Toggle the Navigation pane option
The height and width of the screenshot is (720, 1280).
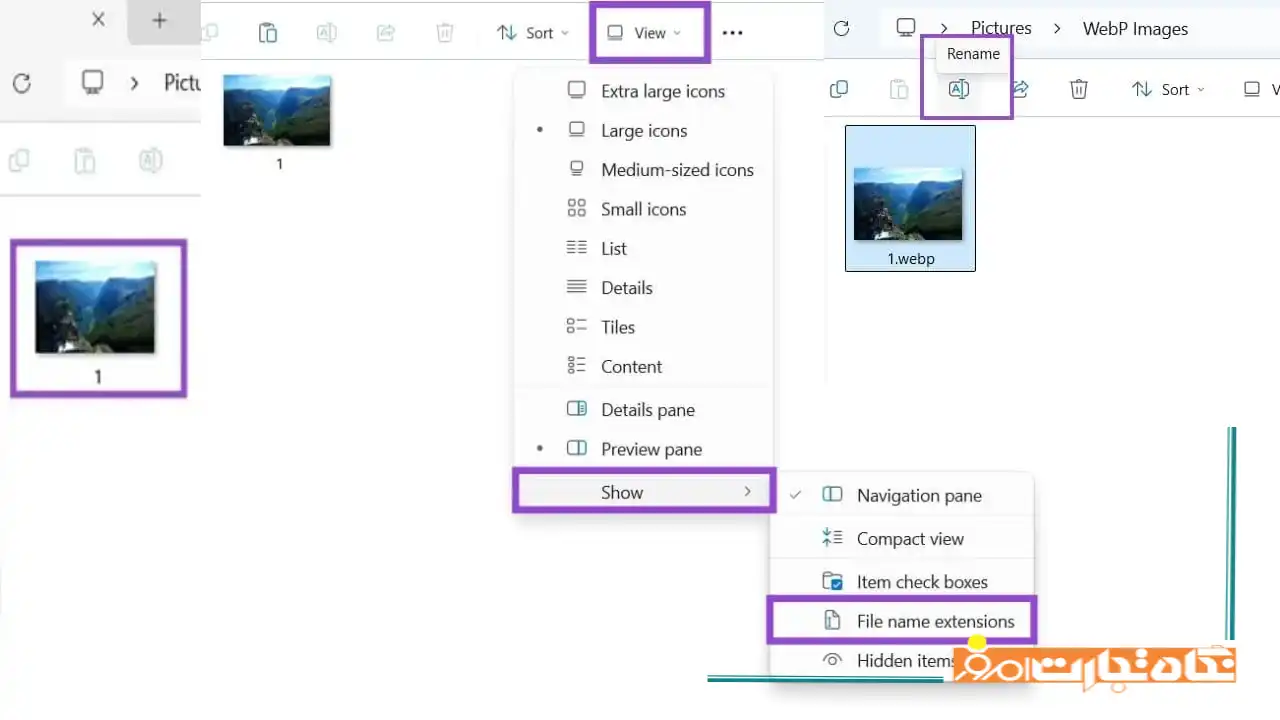point(919,495)
